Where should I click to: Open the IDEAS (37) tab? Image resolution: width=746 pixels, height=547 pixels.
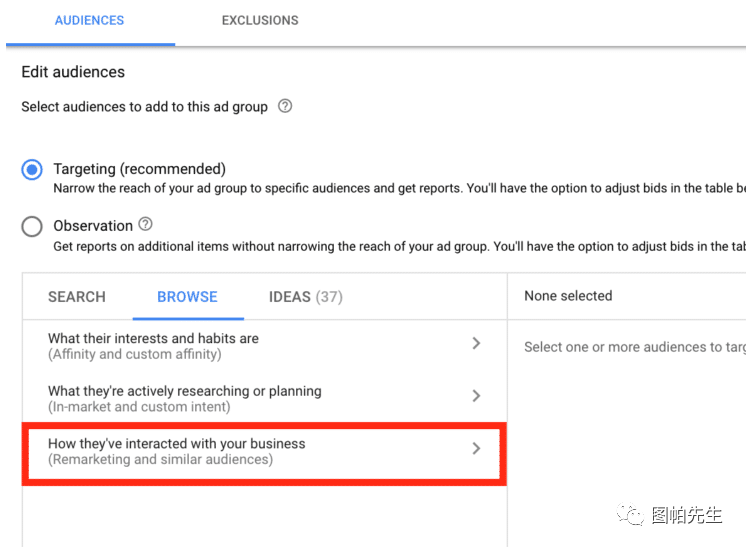pos(305,297)
